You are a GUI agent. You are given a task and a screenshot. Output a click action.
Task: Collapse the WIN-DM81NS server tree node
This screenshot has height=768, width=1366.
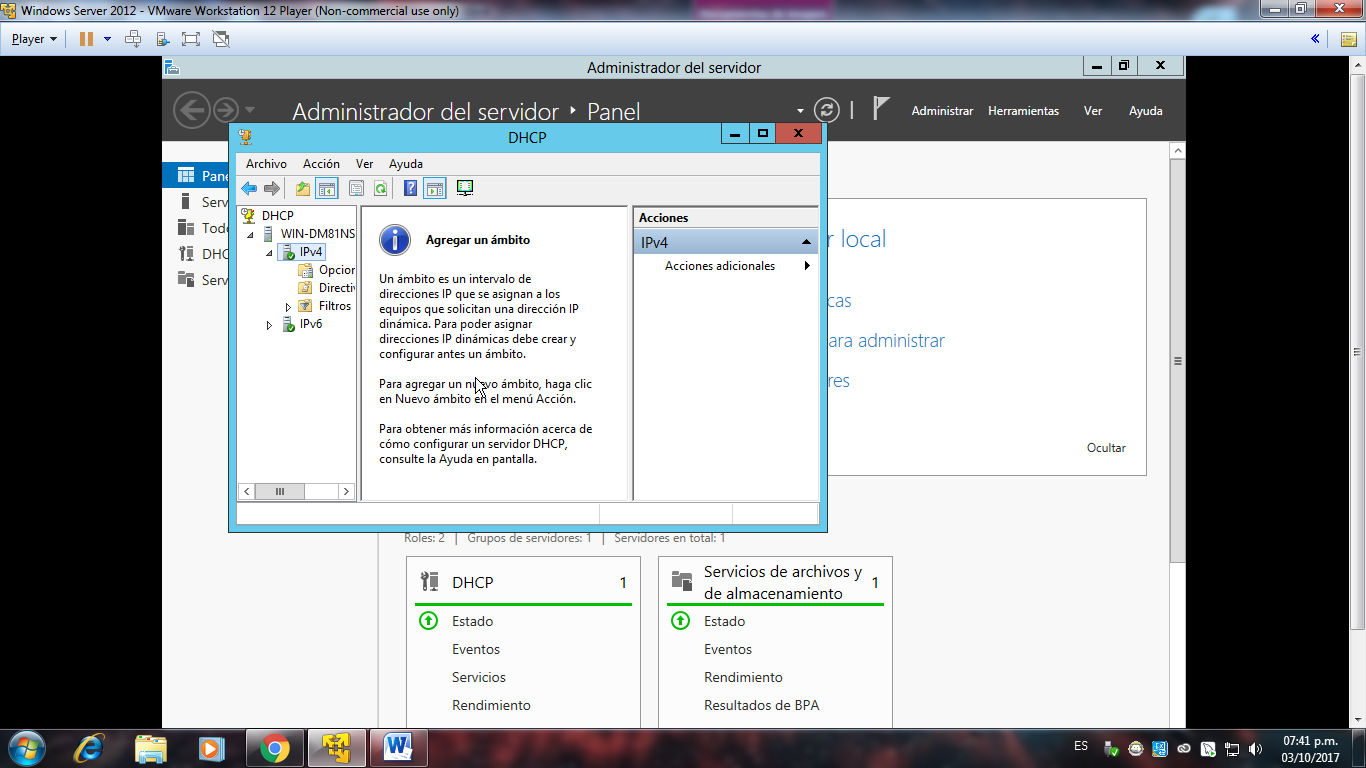tap(250, 235)
